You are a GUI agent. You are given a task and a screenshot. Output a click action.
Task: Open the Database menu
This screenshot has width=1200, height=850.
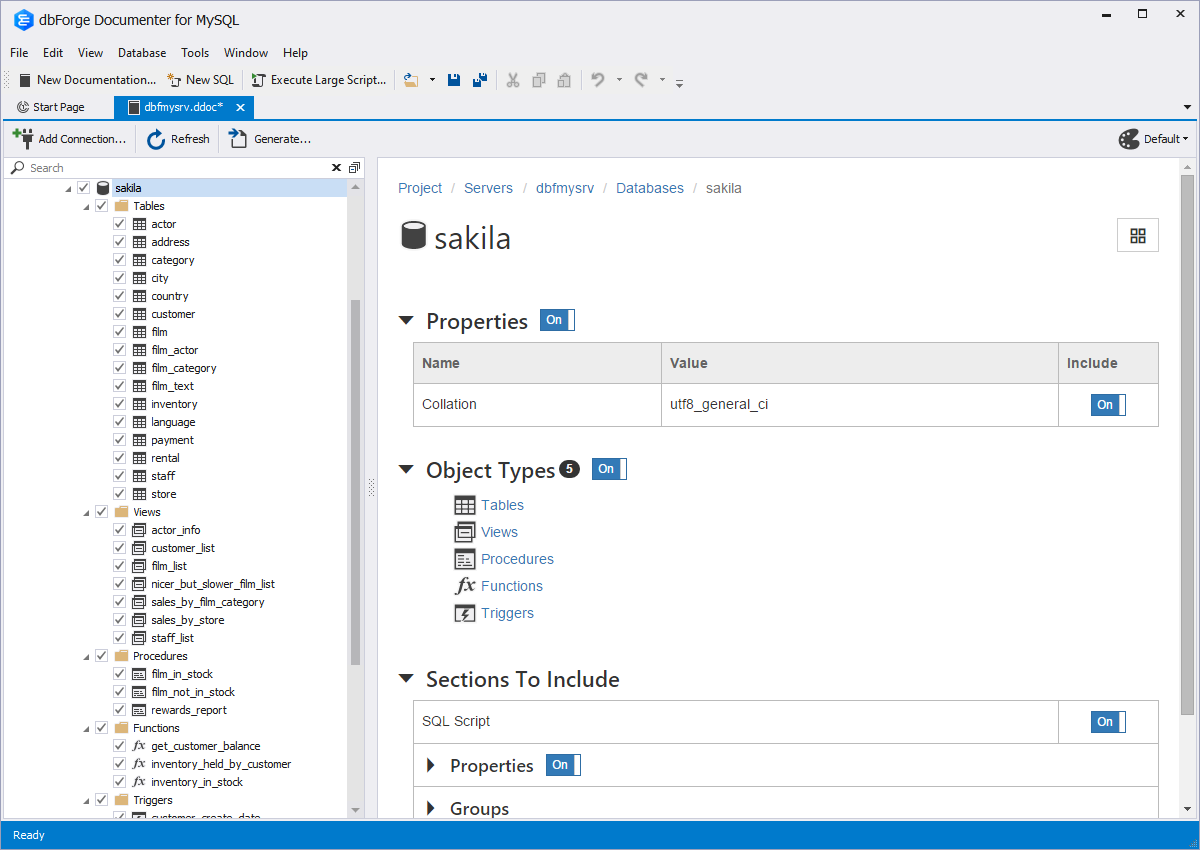141,53
